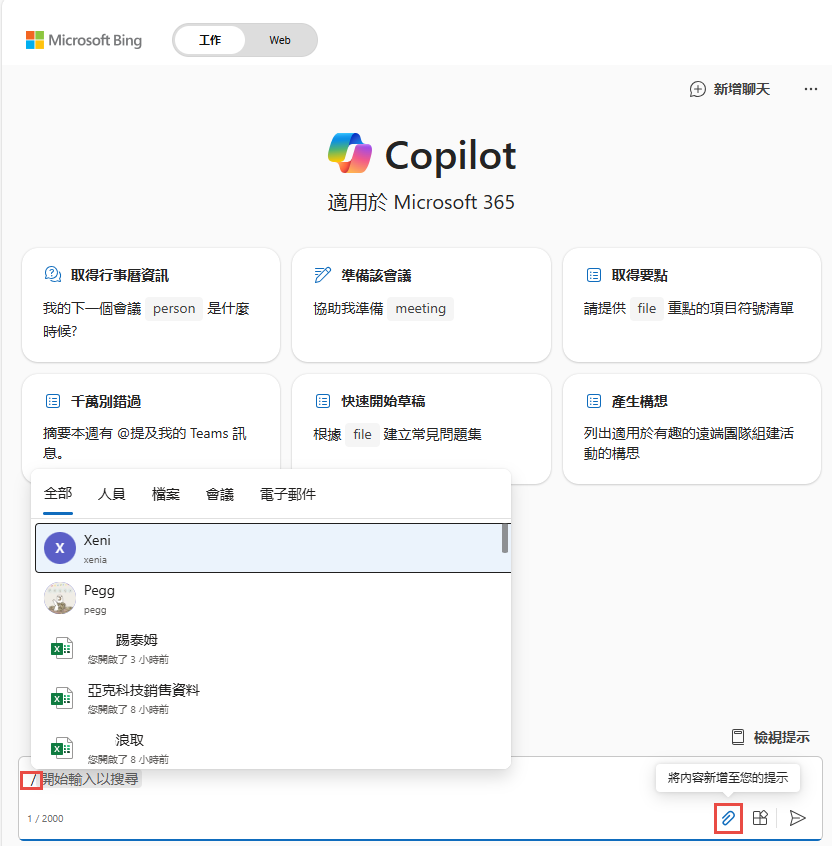The height and width of the screenshot is (846, 832).
Task: Switch to the 檔案 tab
Action: (166, 494)
